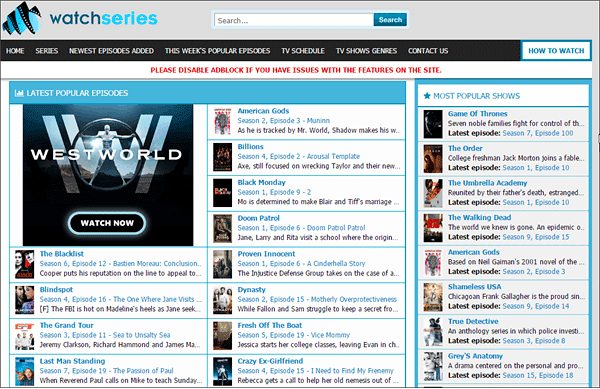
Task: Open Grey's Anatomy Season 15 Episode 18 link
Action: pyautogui.click(x=538, y=375)
